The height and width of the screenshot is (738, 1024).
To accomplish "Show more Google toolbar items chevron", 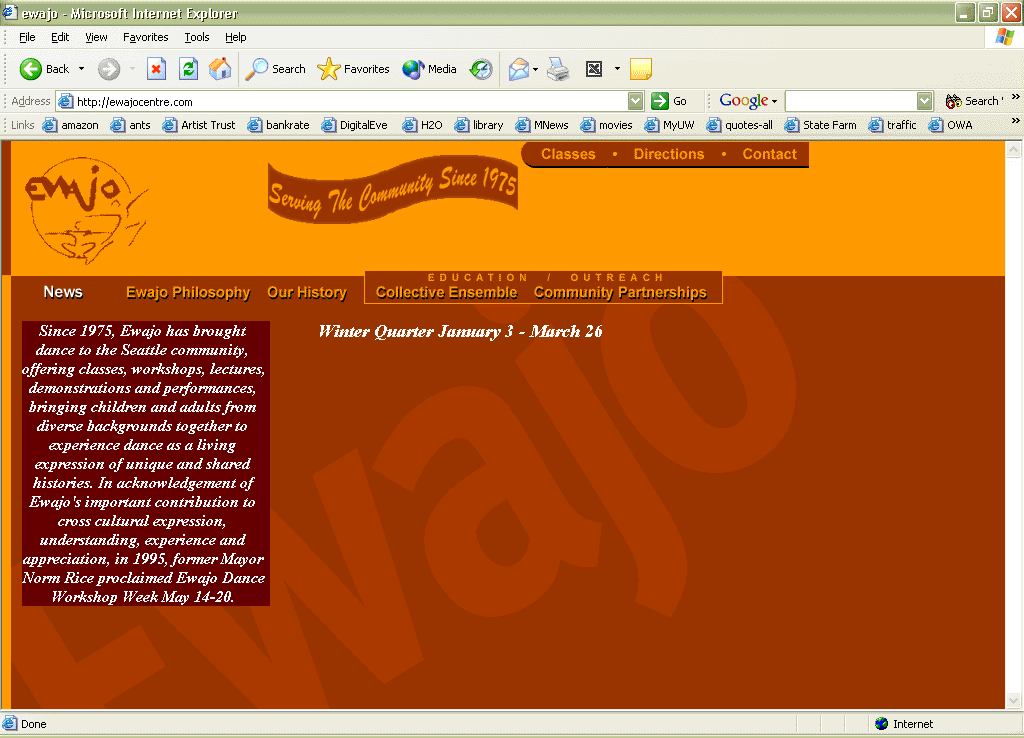I will coord(1015,97).
